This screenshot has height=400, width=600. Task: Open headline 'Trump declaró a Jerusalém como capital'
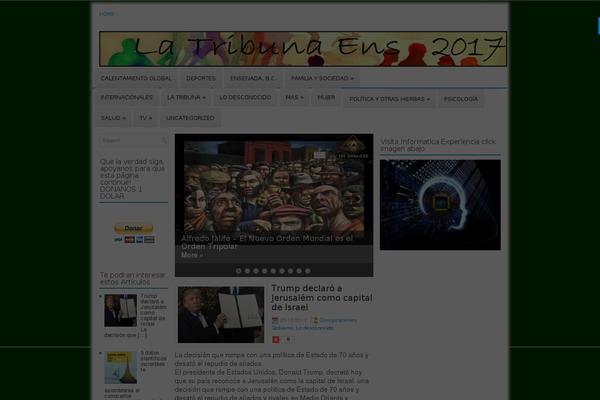pos(322,297)
